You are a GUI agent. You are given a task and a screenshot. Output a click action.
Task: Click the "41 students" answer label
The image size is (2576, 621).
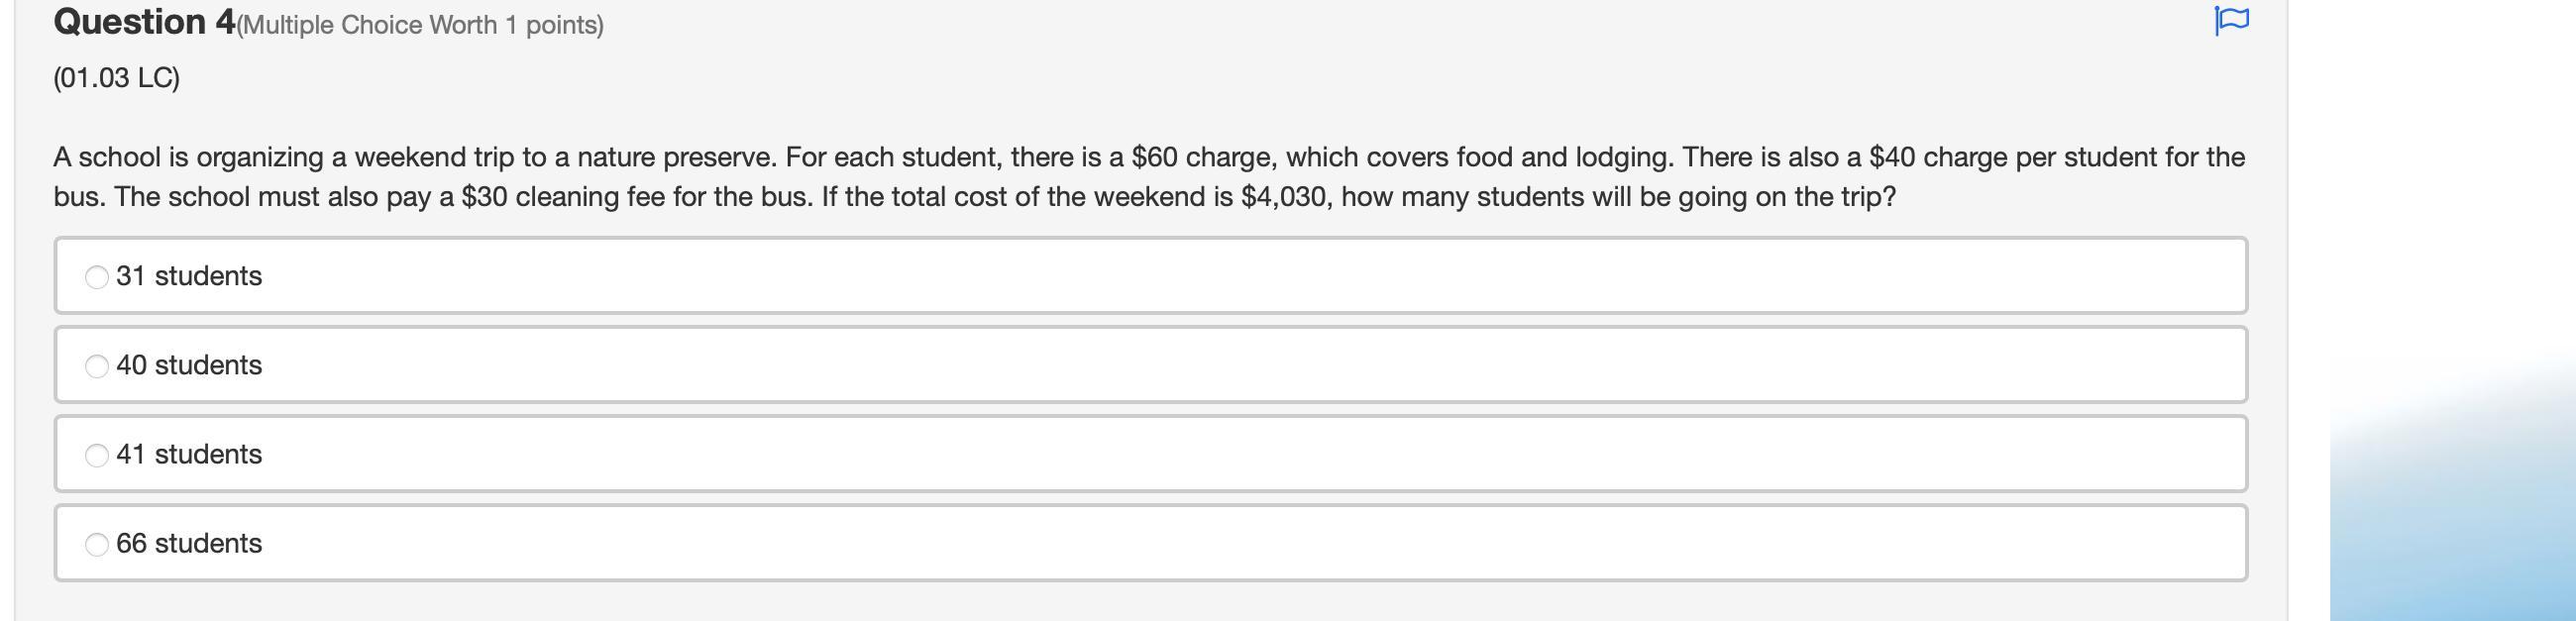189,454
